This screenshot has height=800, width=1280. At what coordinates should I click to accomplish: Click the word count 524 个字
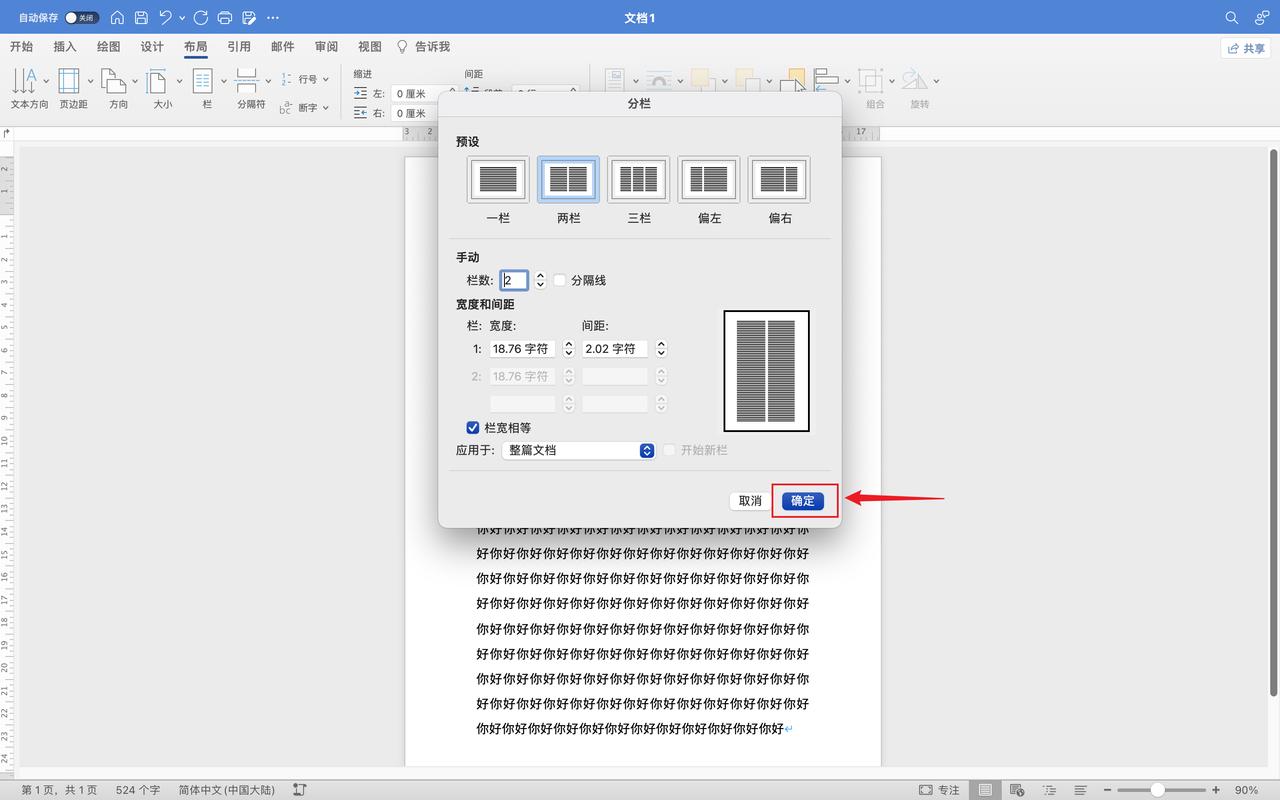click(x=138, y=790)
